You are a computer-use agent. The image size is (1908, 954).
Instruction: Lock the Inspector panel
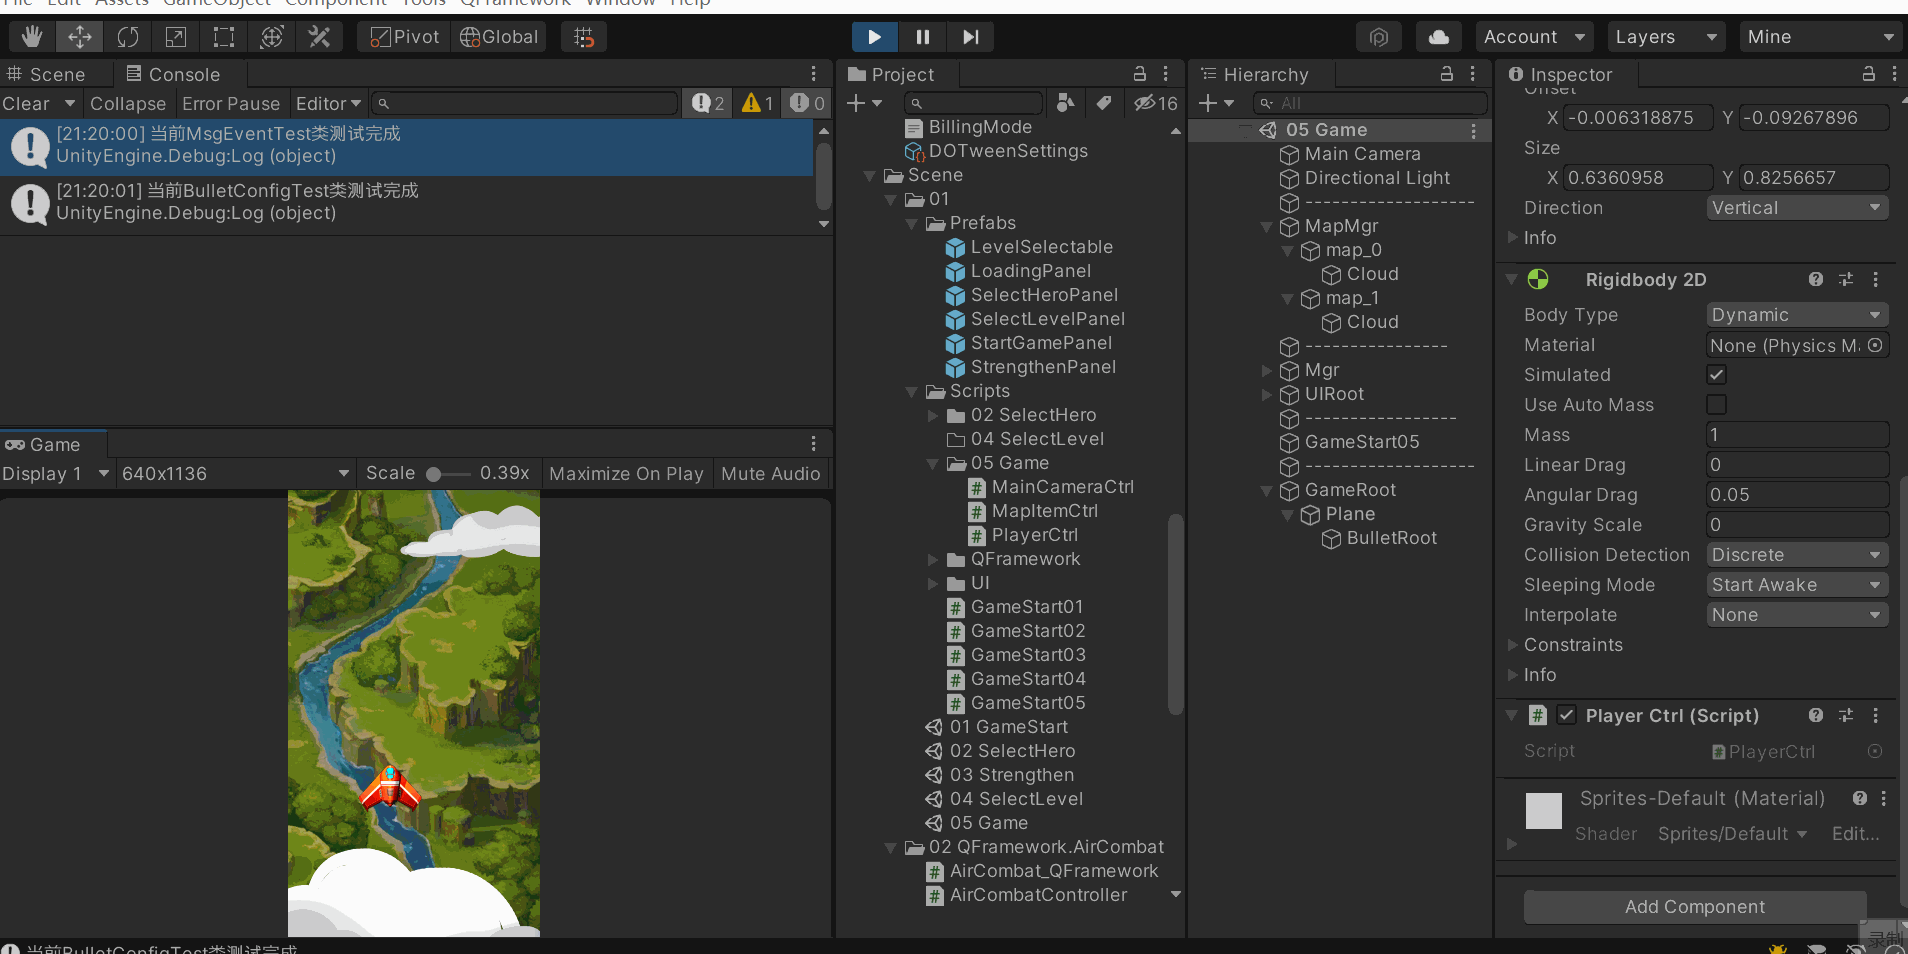tap(1868, 74)
